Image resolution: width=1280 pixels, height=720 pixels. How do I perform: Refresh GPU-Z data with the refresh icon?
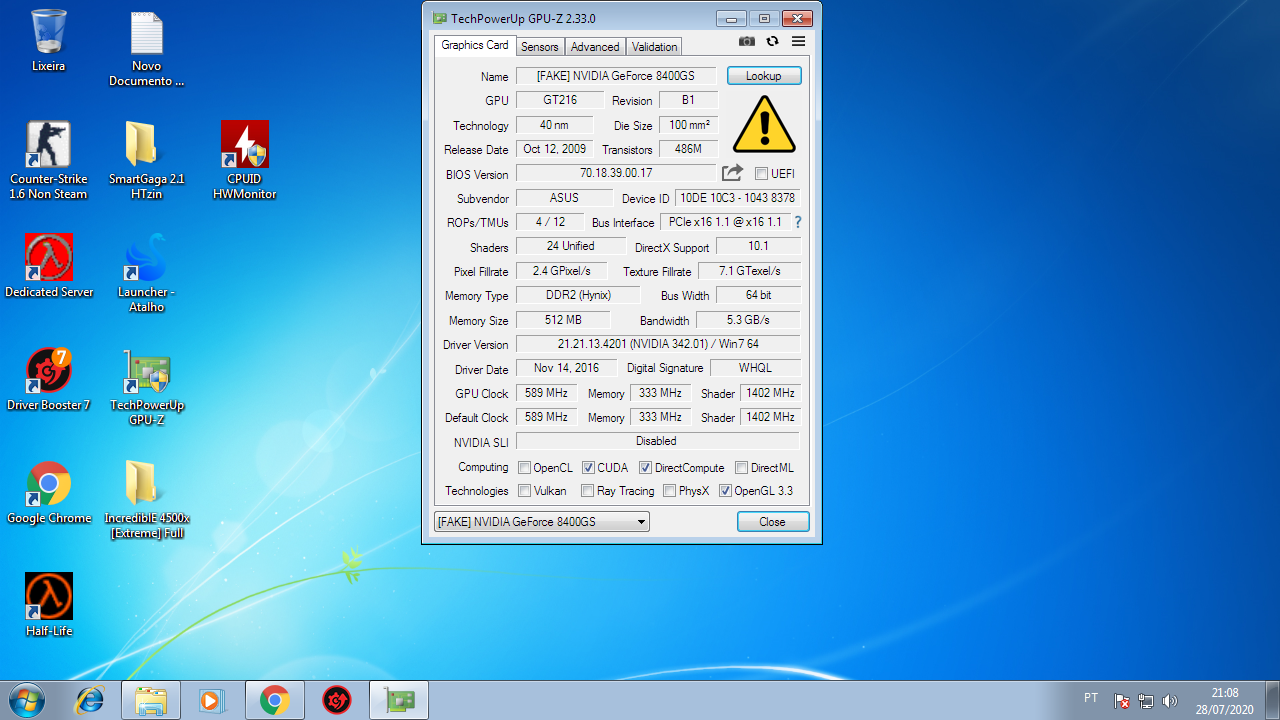772,41
